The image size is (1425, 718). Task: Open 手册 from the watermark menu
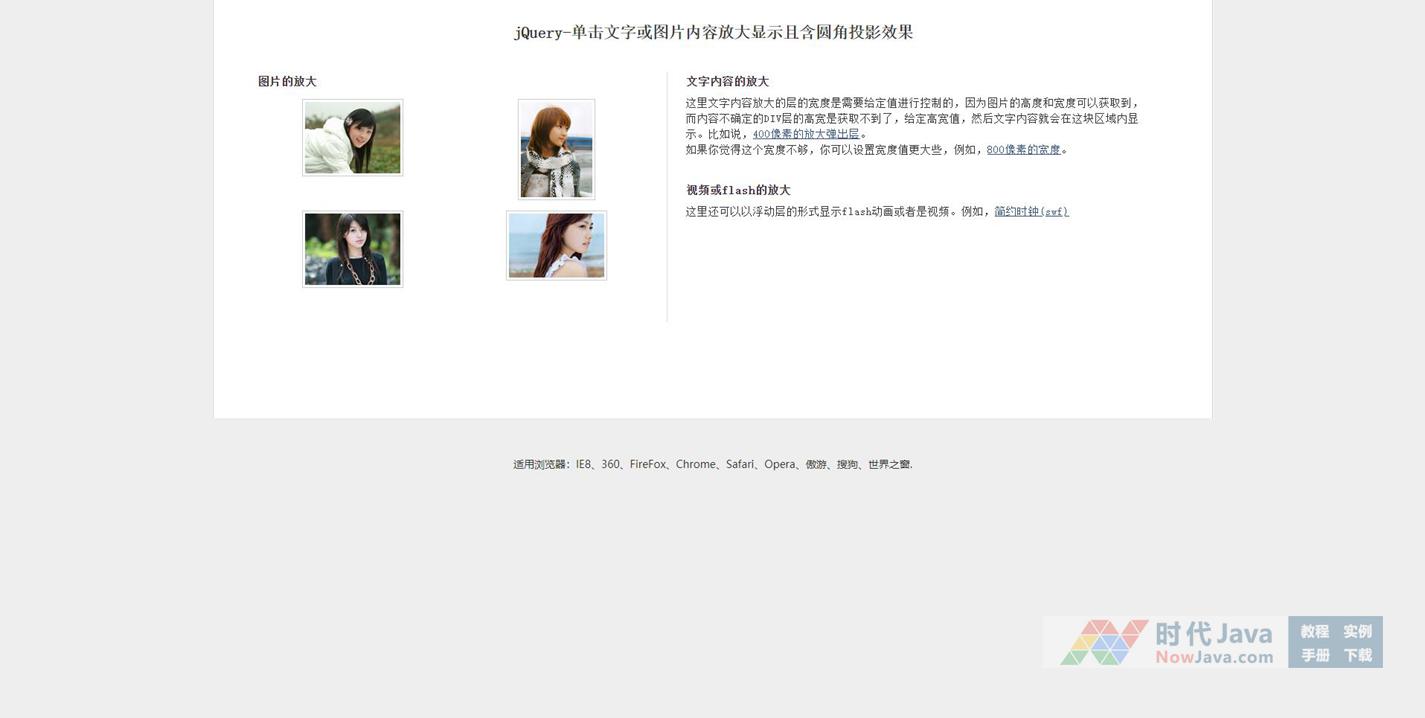pos(1314,655)
